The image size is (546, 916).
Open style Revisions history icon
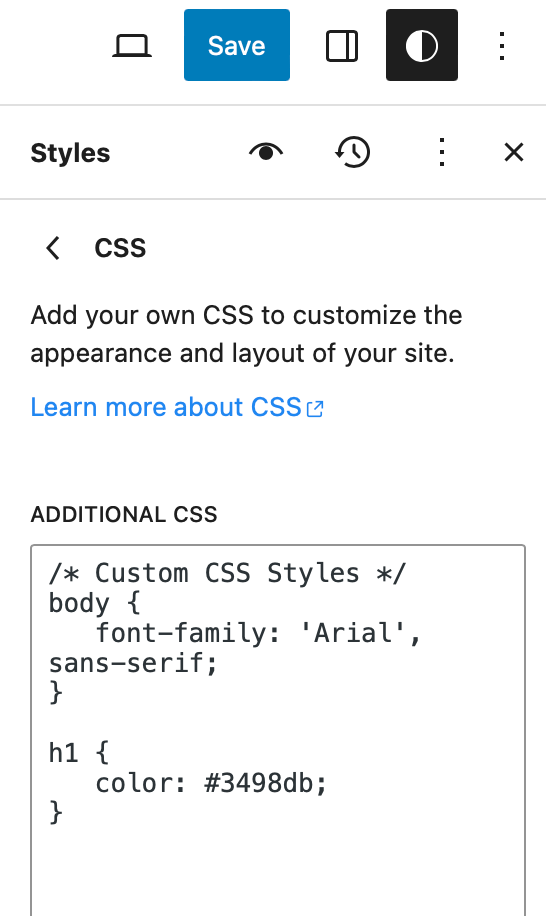353,152
